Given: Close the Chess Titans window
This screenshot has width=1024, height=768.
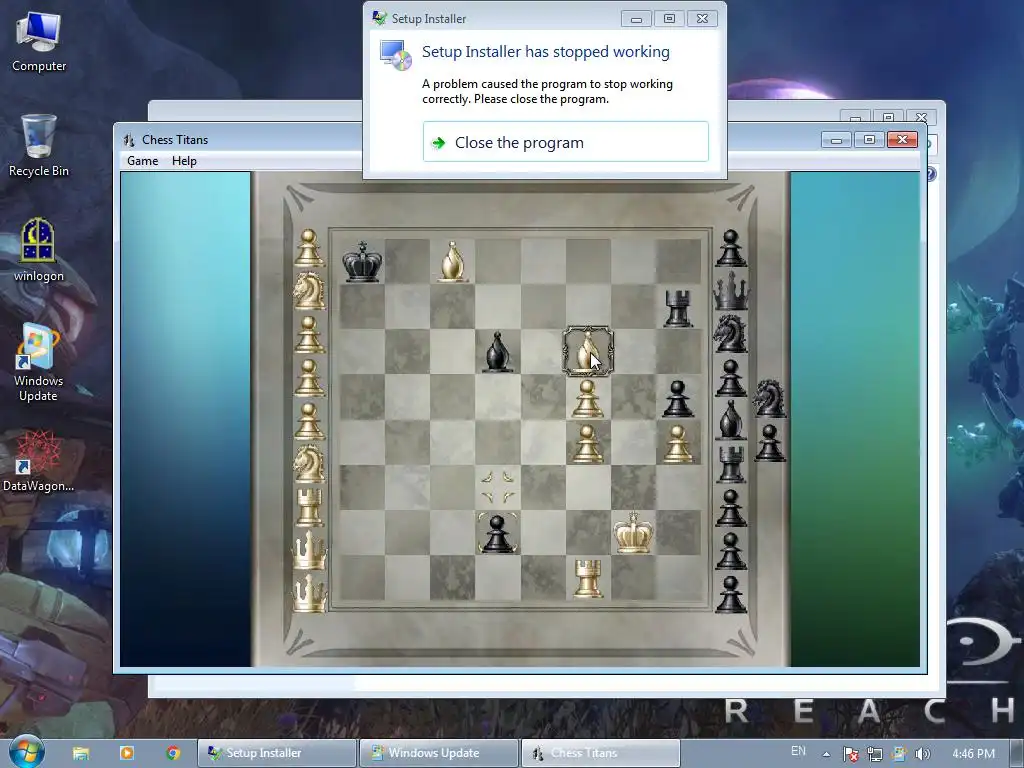Looking at the screenshot, I should point(902,140).
